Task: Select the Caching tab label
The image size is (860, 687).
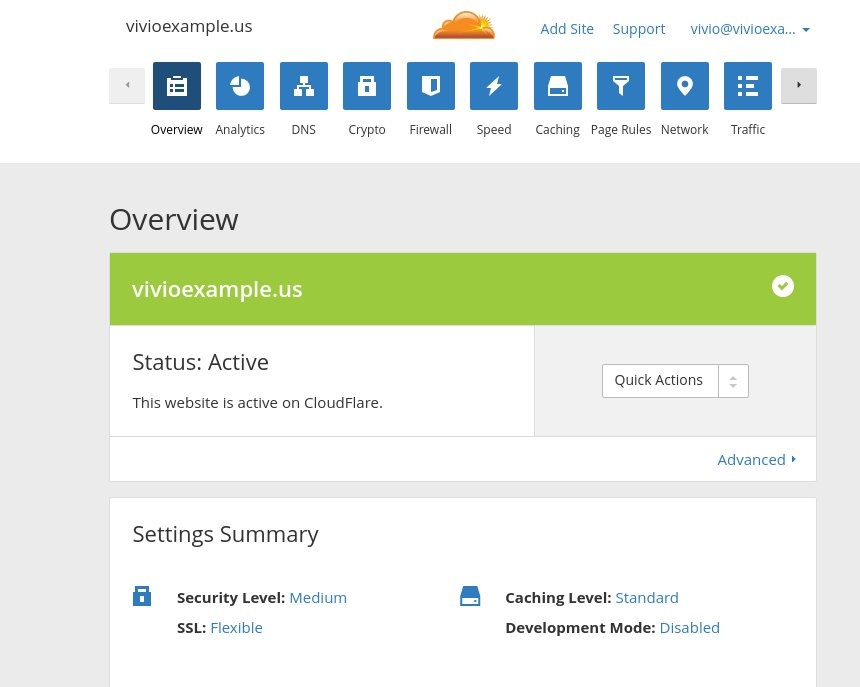Action: point(558,129)
